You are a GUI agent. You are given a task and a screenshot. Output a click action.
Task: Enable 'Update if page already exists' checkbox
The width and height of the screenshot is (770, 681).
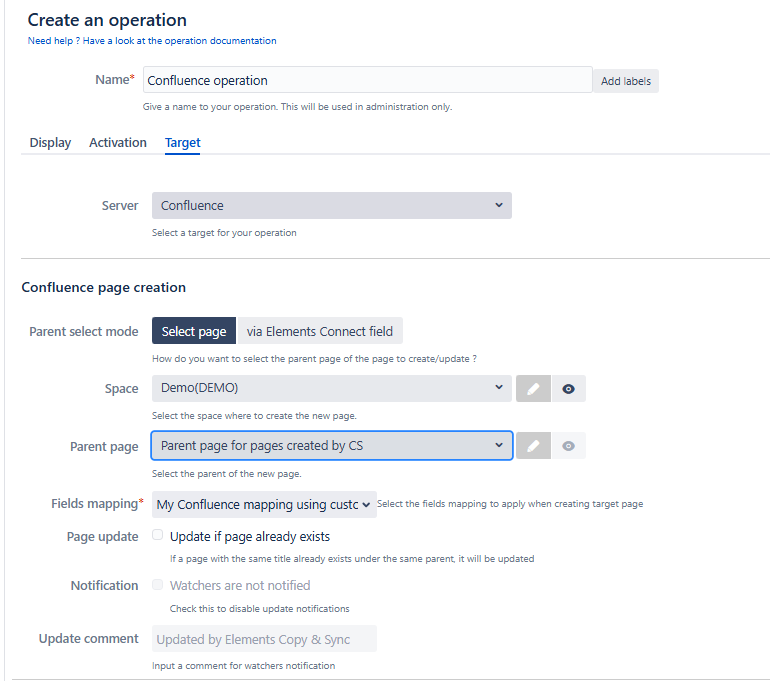click(158, 535)
